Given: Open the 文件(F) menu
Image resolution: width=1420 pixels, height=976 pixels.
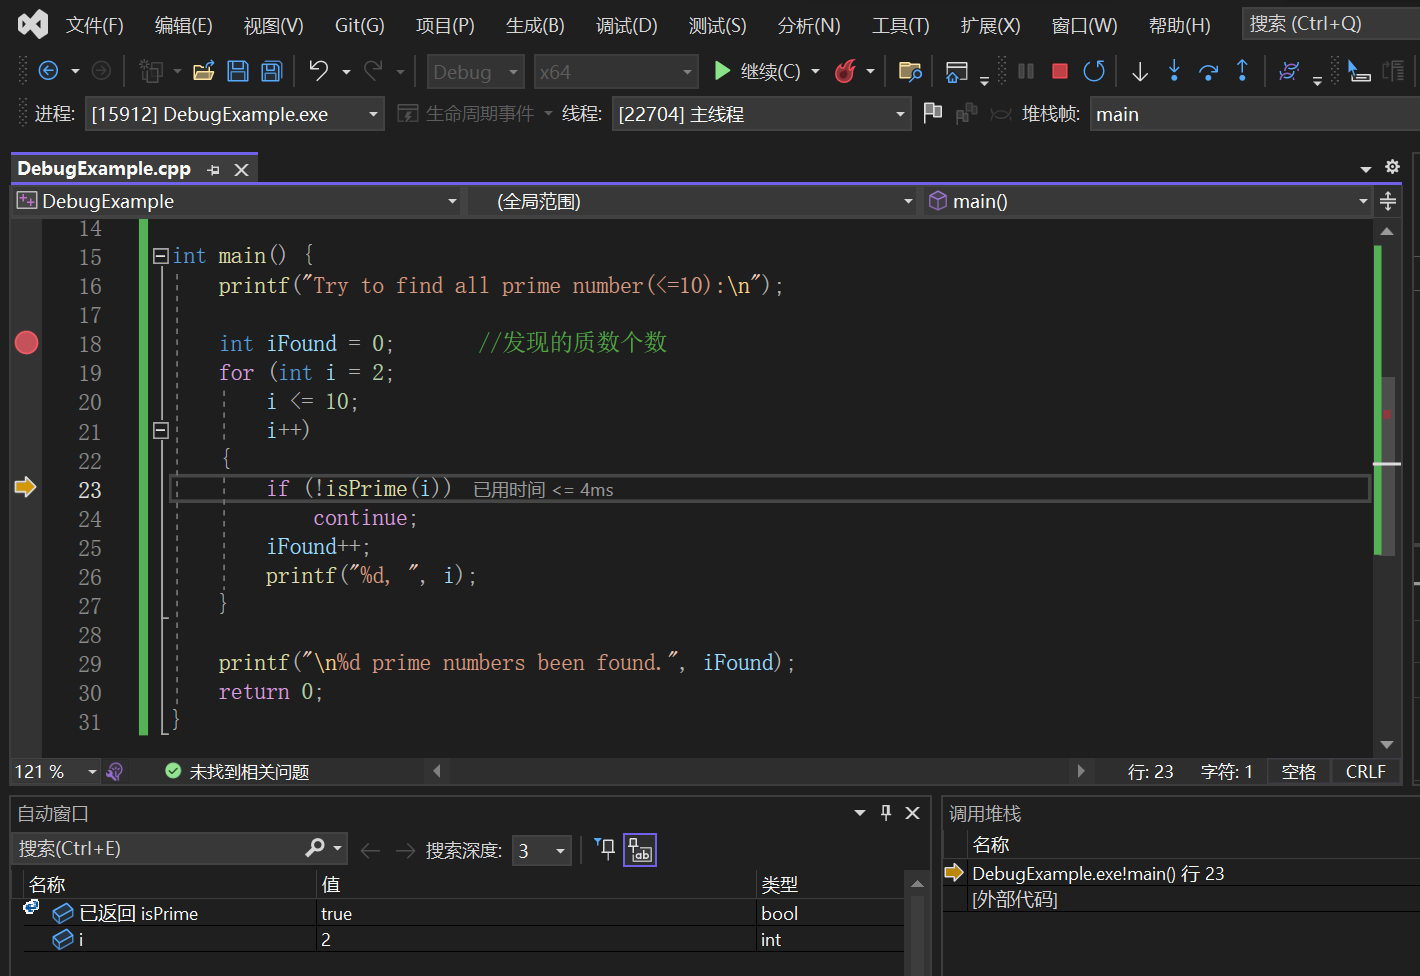Looking at the screenshot, I should (94, 25).
